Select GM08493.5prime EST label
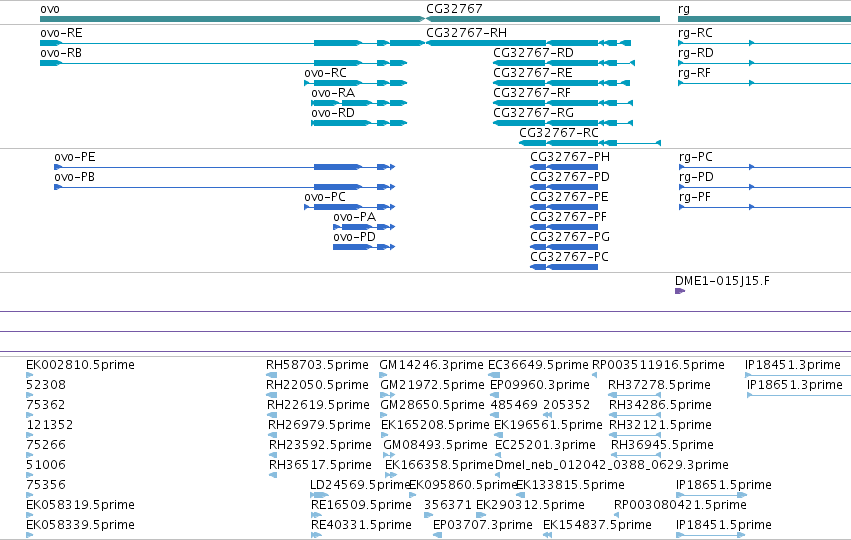The width and height of the screenshot is (851, 540). point(435,445)
